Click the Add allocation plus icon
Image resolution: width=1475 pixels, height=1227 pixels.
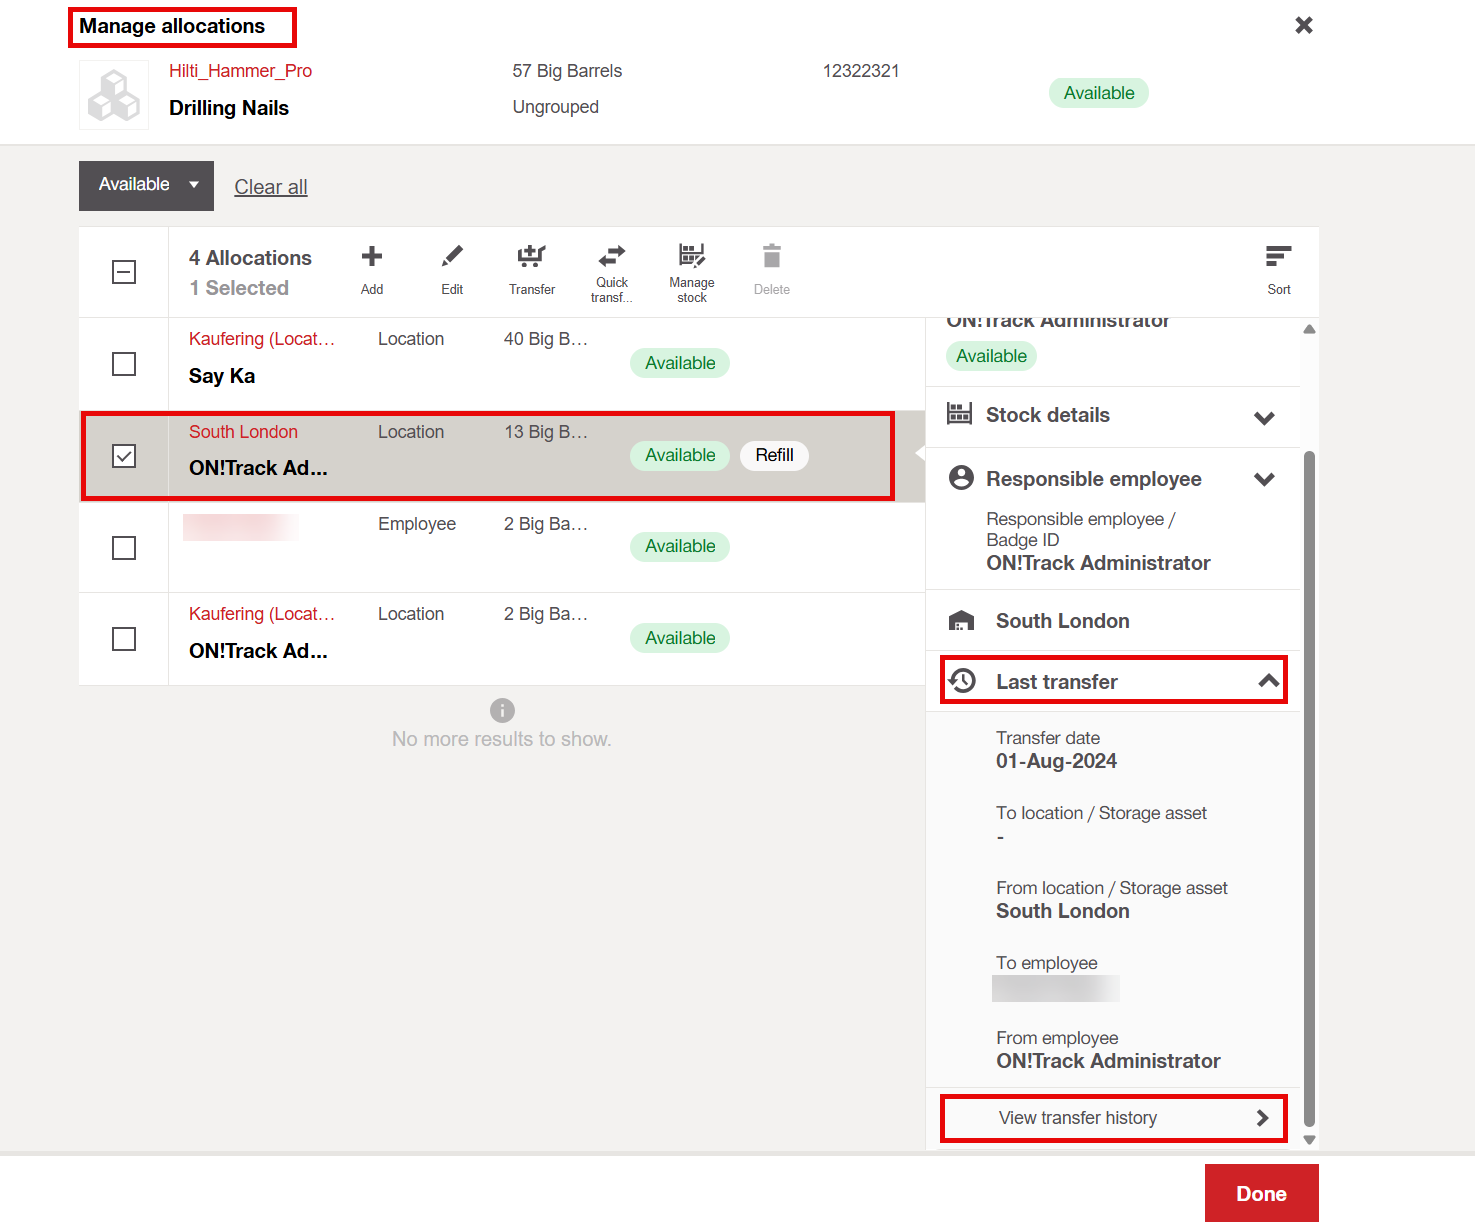point(372,258)
